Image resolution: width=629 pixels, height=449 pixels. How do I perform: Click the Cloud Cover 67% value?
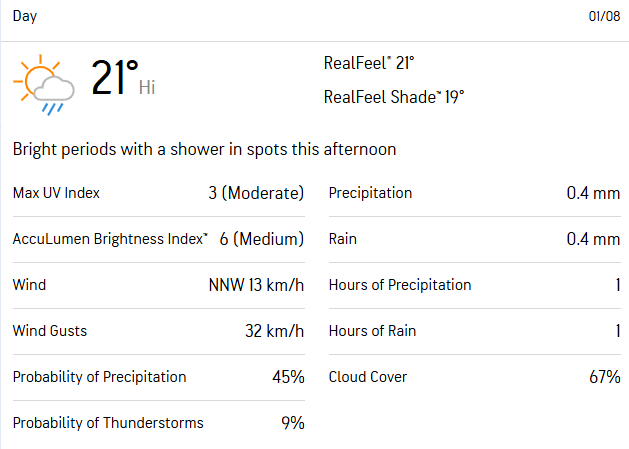point(605,377)
